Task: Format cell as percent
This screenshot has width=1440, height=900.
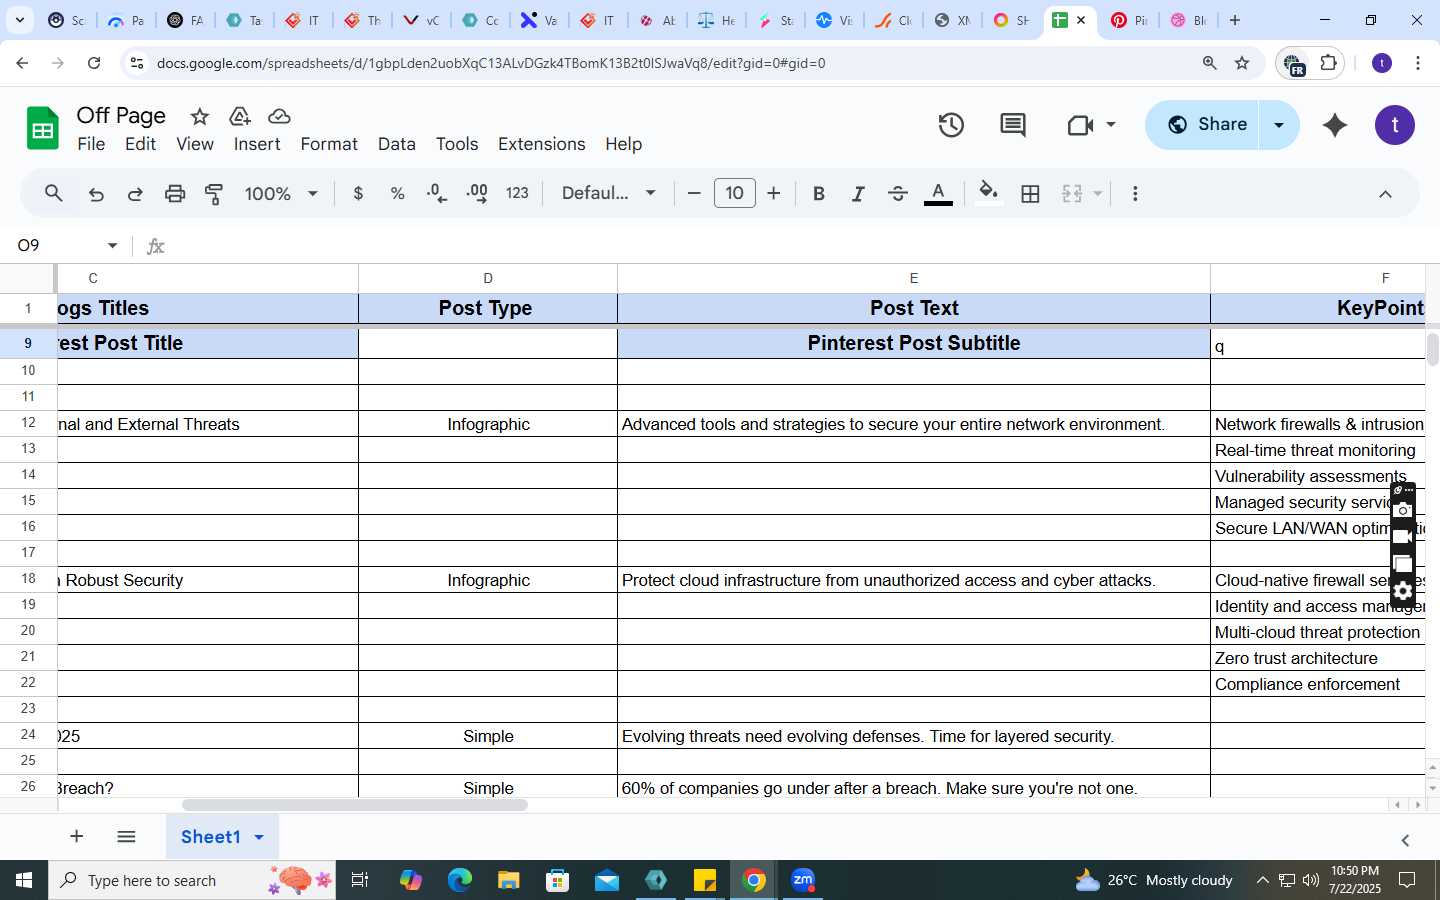Action: (397, 194)
